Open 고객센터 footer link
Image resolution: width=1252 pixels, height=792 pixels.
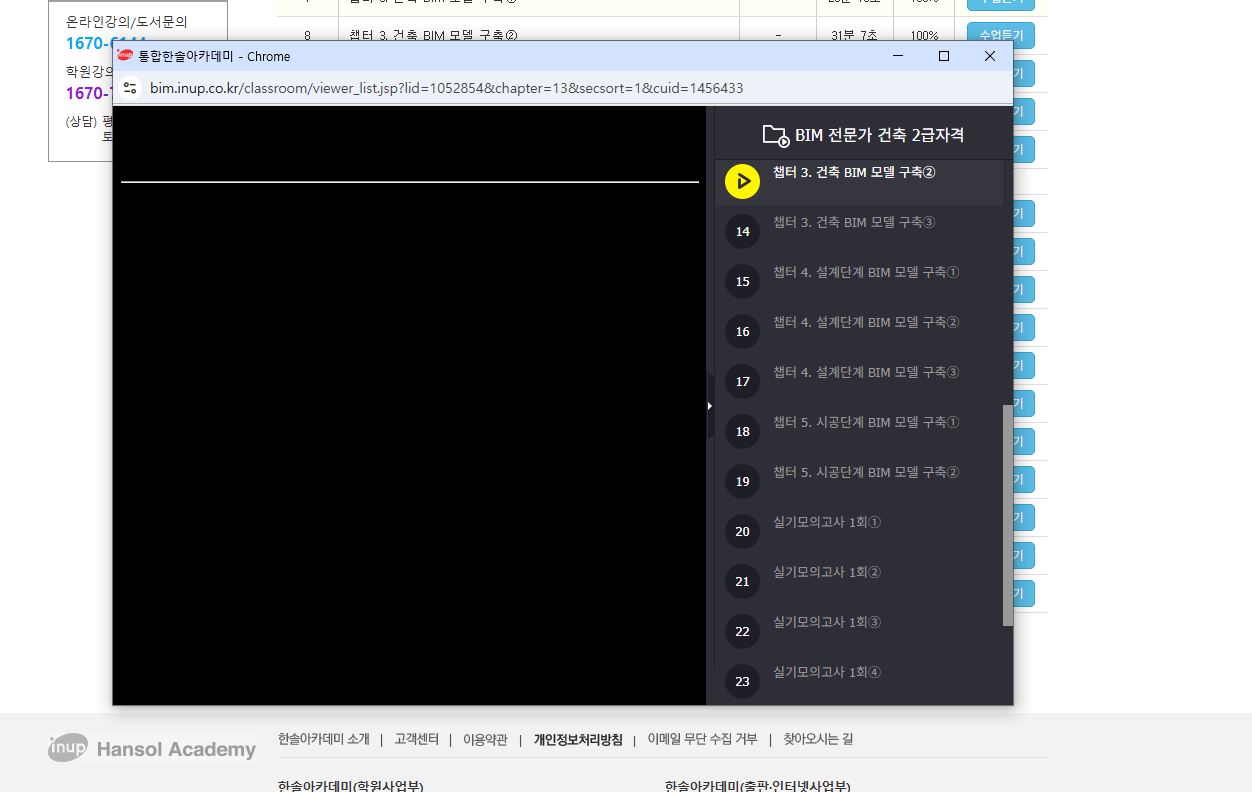[x=416, y=739]
